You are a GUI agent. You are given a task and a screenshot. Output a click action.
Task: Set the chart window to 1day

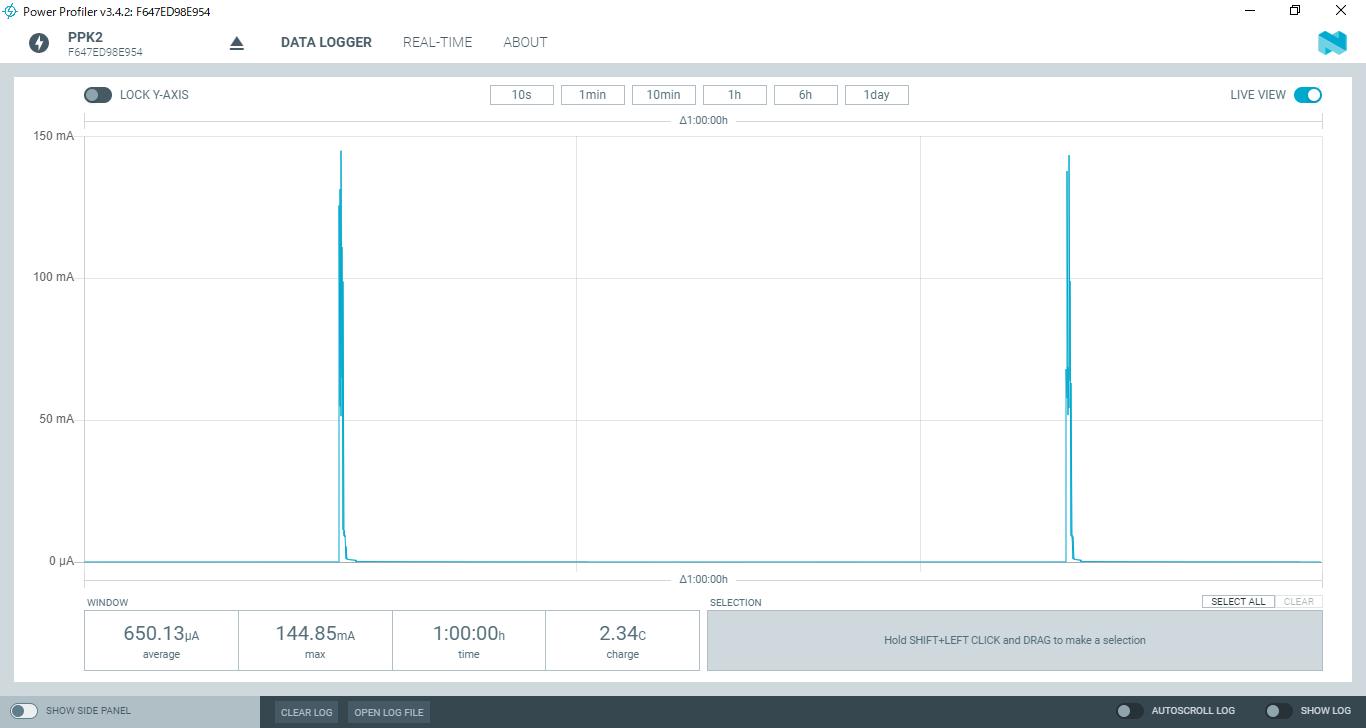pyautogui.click(x=876, y=95)
